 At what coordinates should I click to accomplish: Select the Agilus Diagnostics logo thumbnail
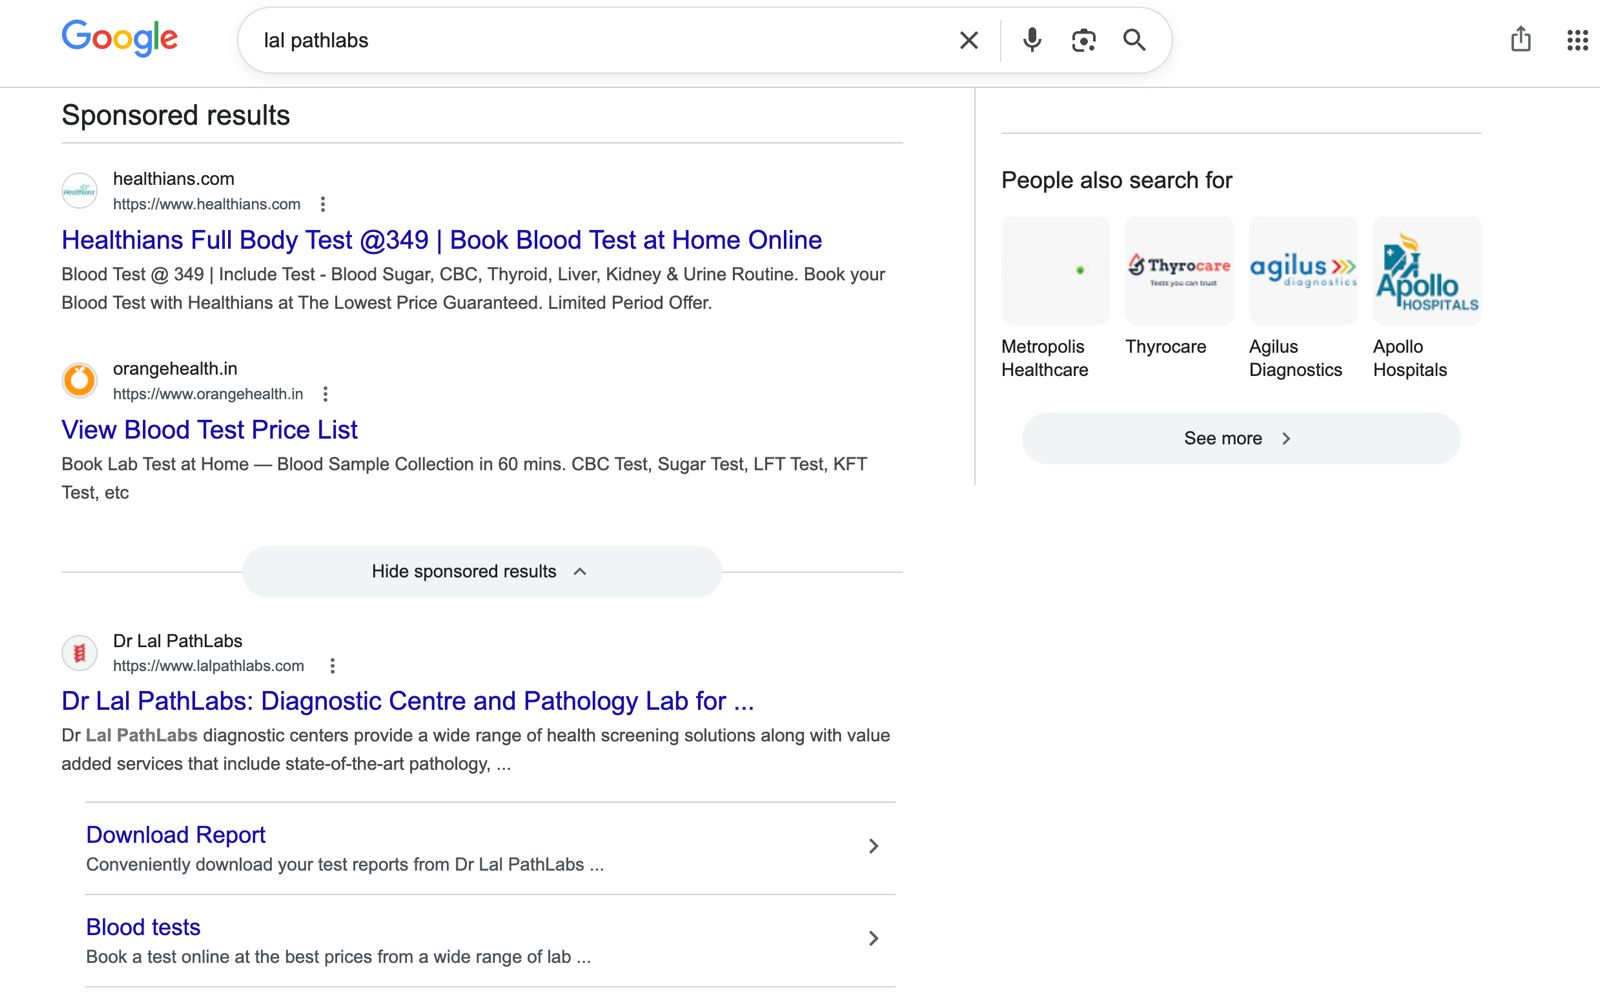click(1303, 270)
